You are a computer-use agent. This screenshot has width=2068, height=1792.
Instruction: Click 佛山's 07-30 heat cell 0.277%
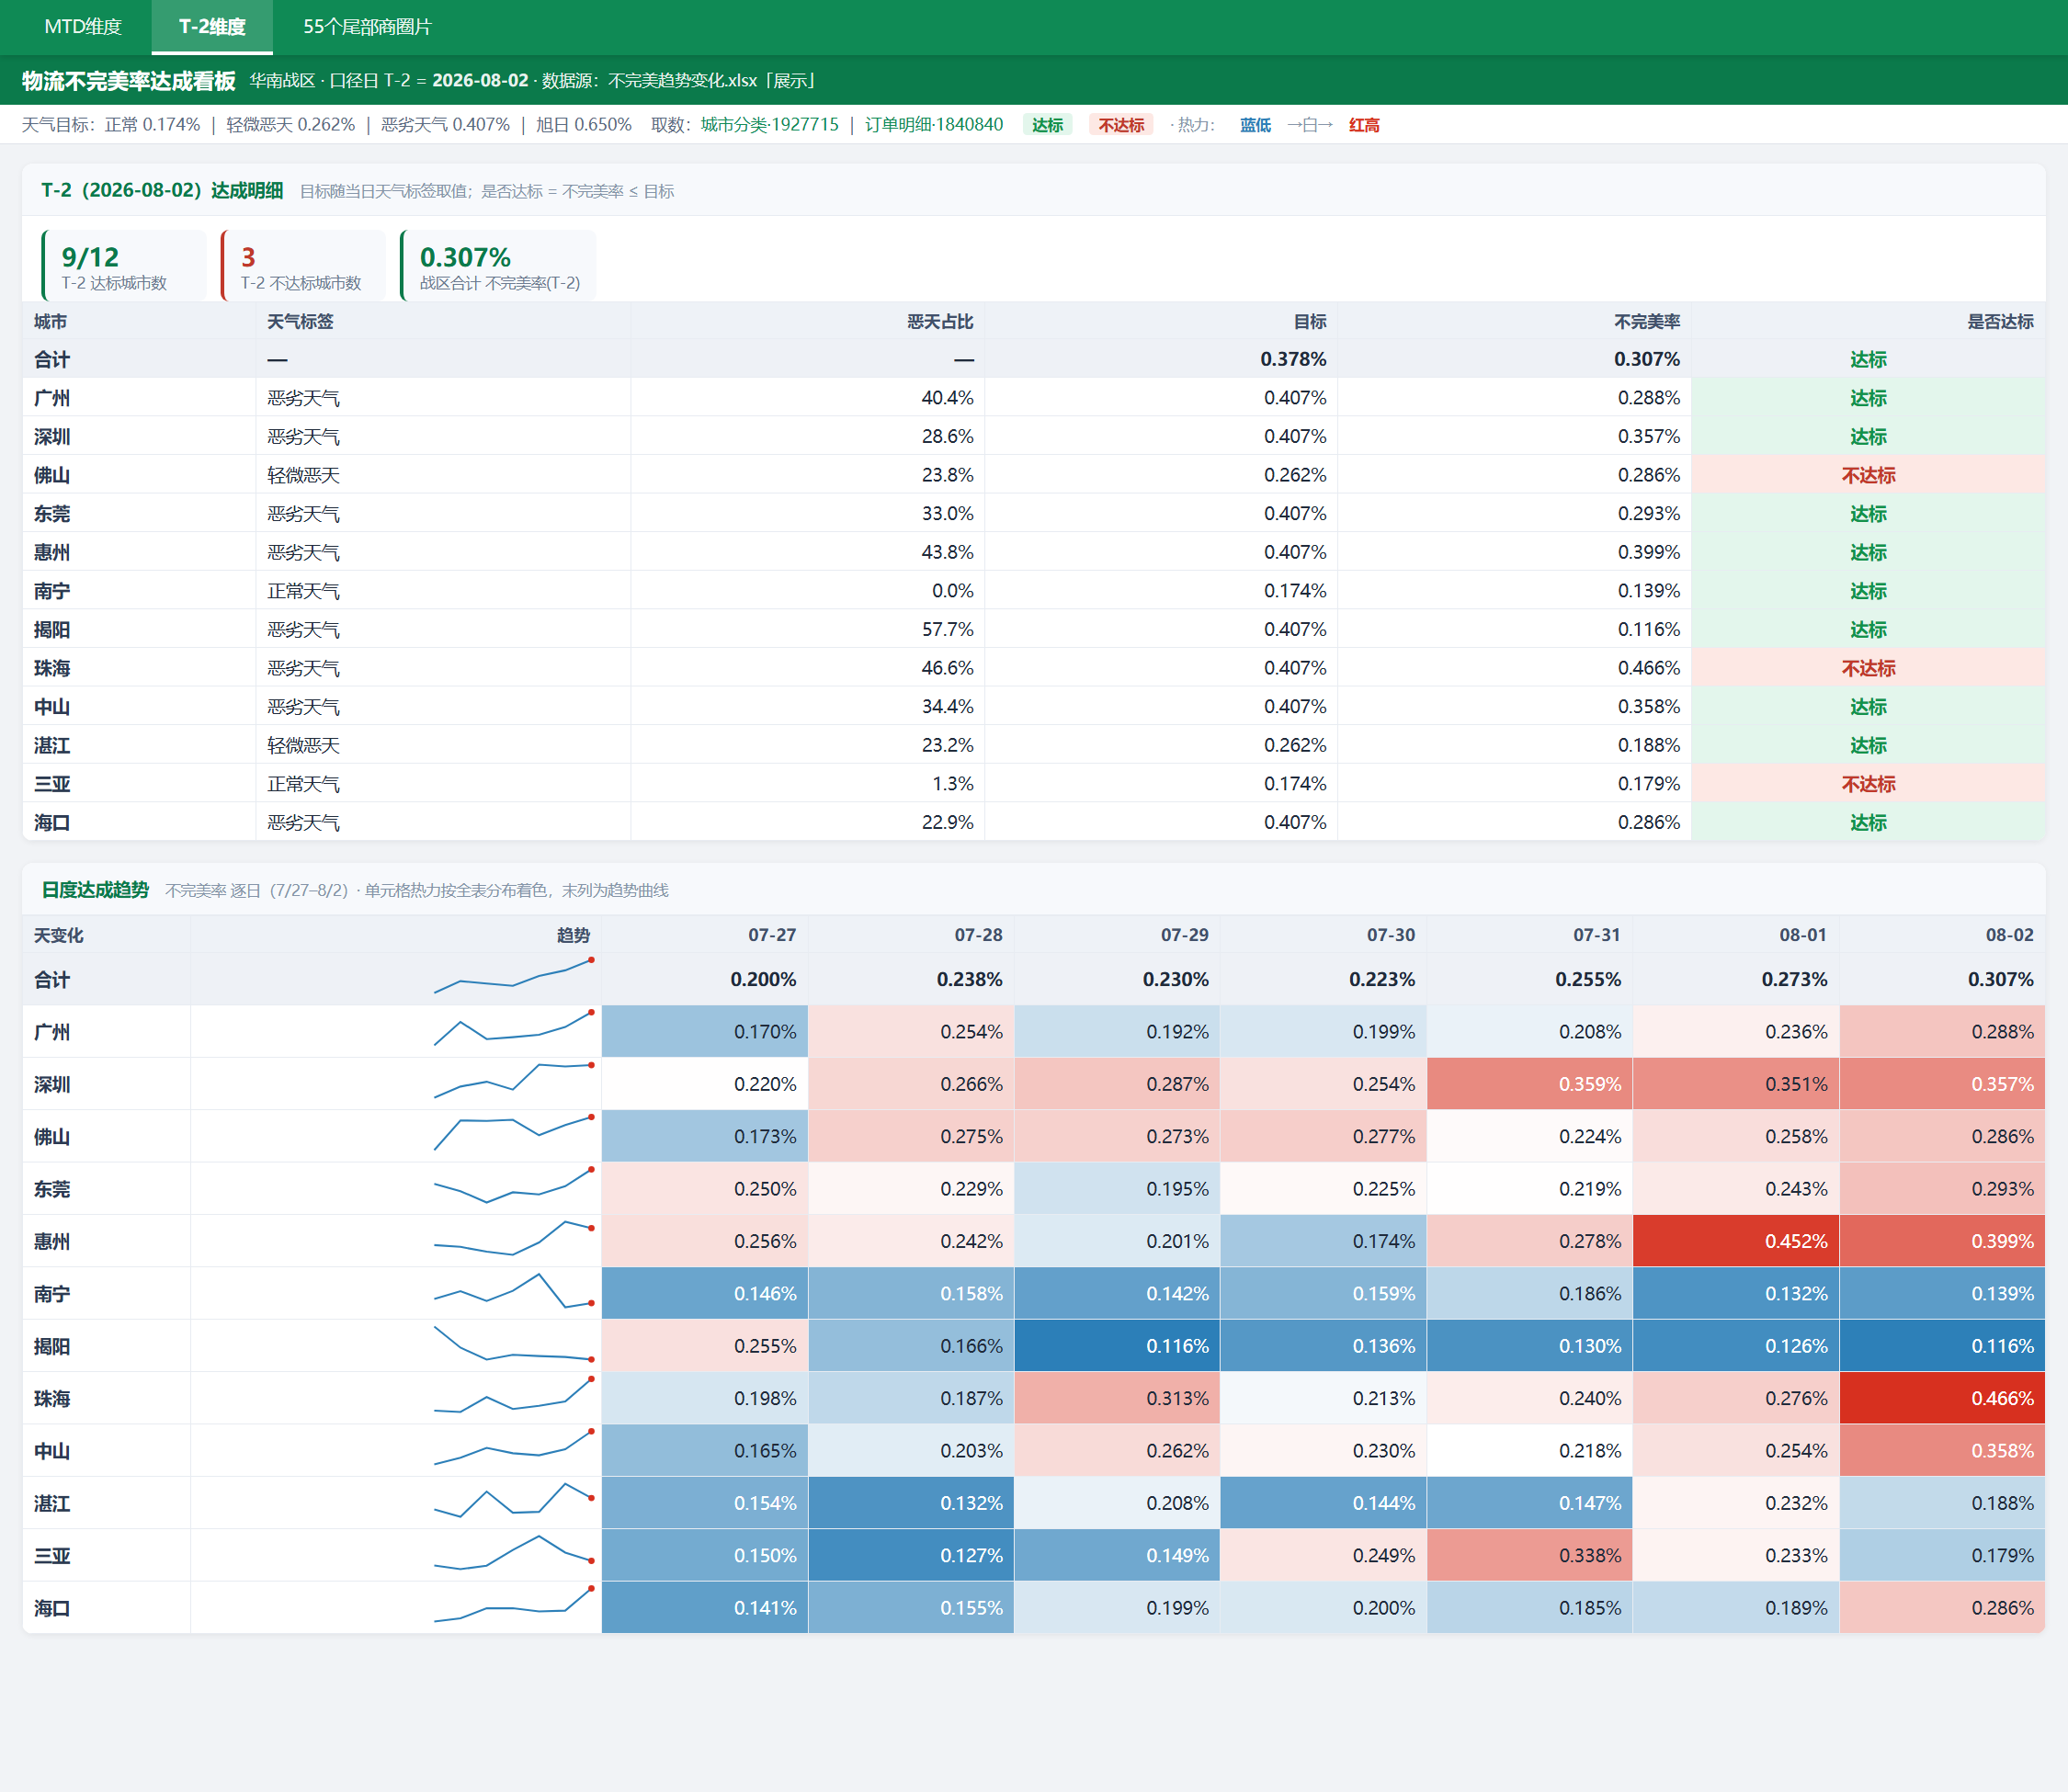(x=1324, y=1136)
